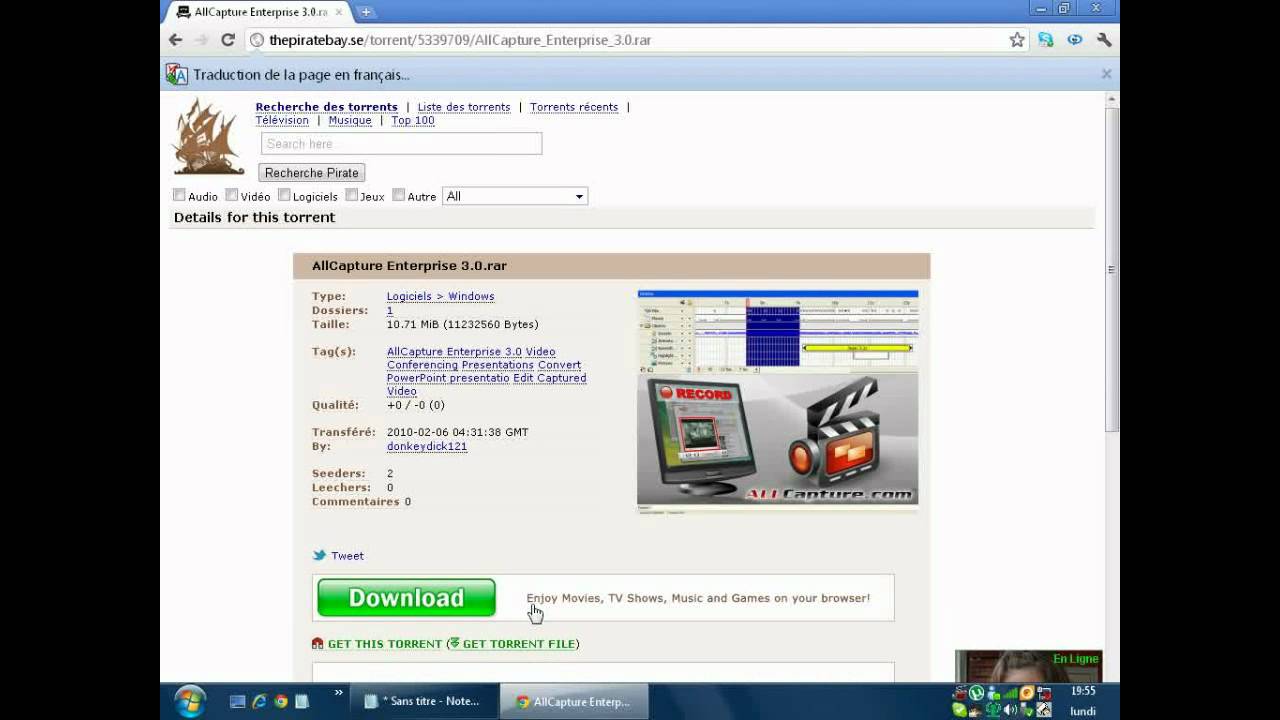Click the AllCapture Enterprise 3.0 tag link
The width and height of the screenshot is (1280, 720).
pyautogui.click(x=454, y=352)
